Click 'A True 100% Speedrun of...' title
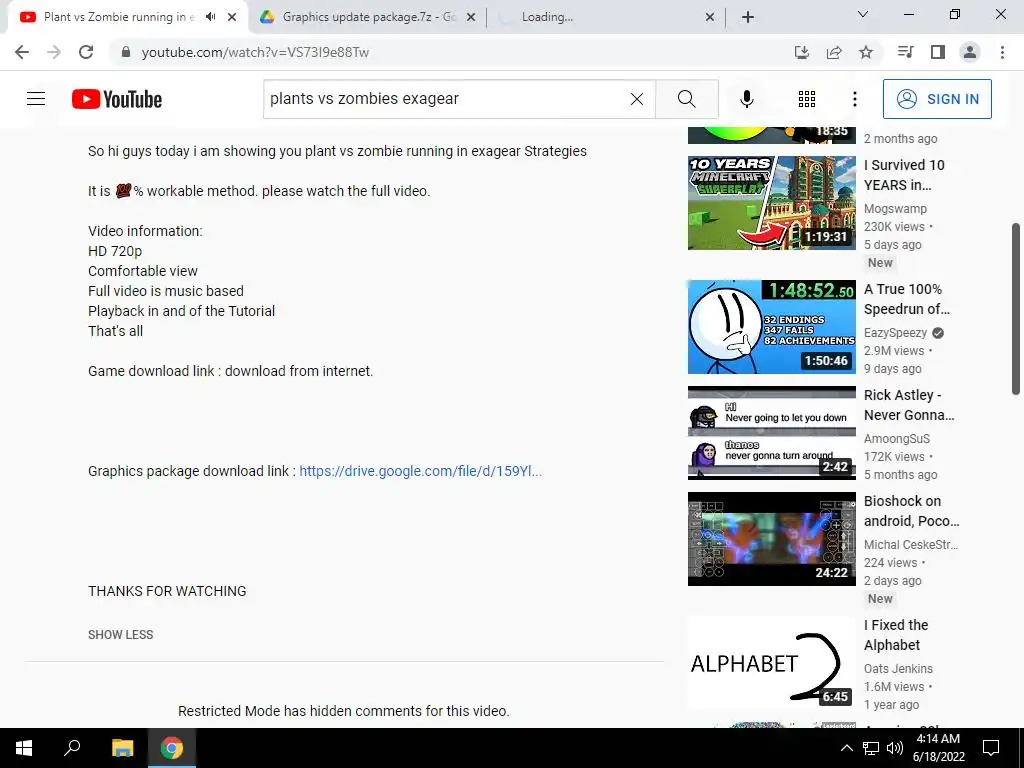This screenshot has width=1024, height=768. (x=907, y=299)
